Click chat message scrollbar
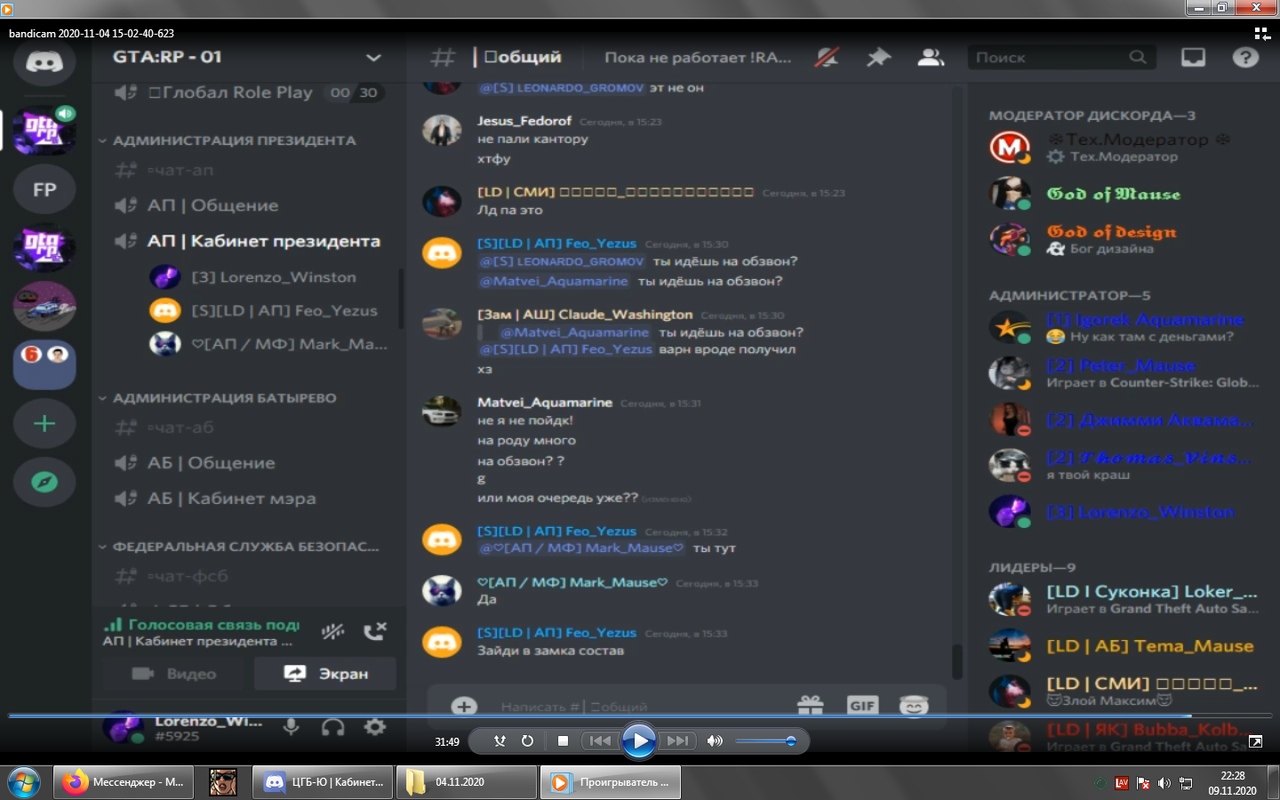 tap(957, 662)
